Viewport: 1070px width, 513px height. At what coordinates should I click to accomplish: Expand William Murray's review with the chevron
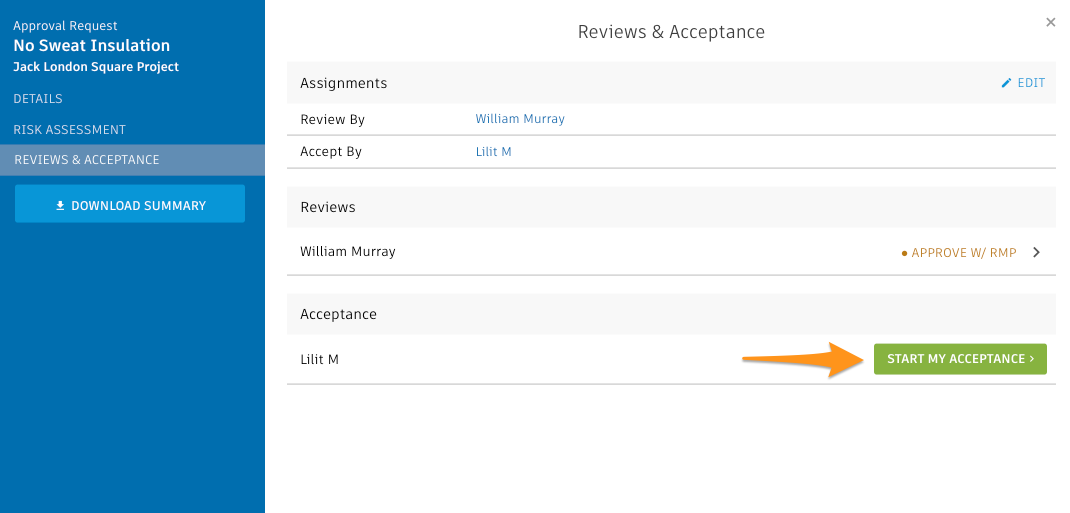coord(1037,252)
